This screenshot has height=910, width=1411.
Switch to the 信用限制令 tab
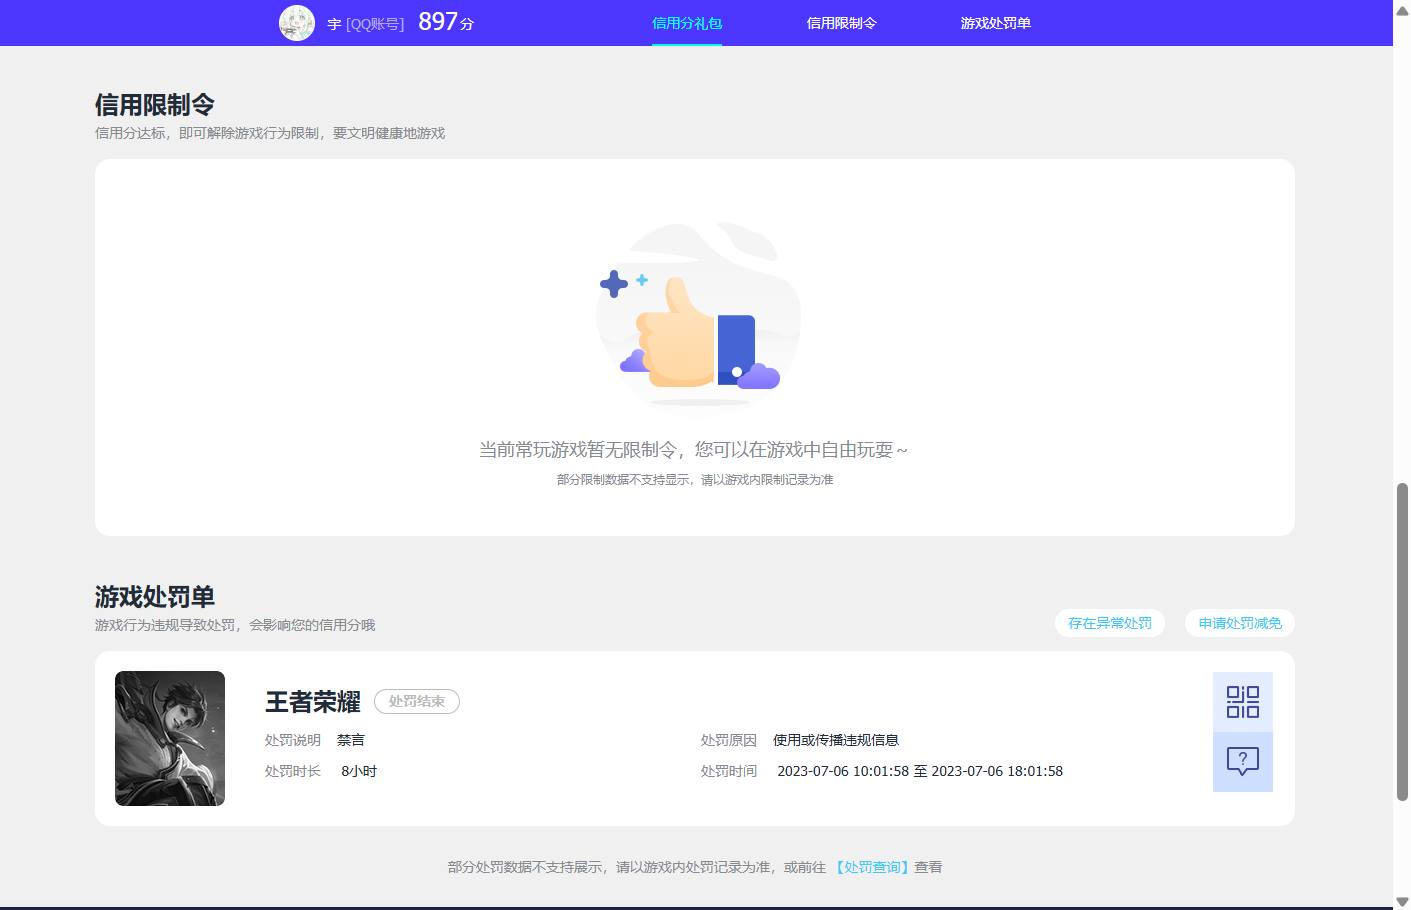pos(841,22)
